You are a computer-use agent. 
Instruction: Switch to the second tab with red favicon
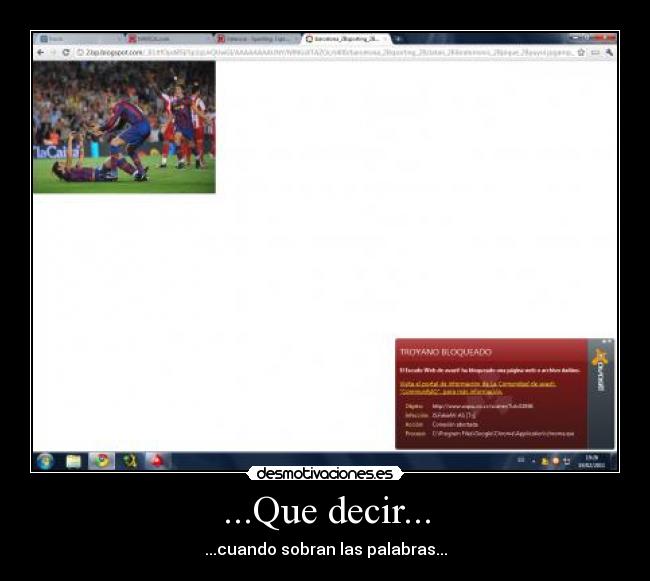click(x=170, y=39)
